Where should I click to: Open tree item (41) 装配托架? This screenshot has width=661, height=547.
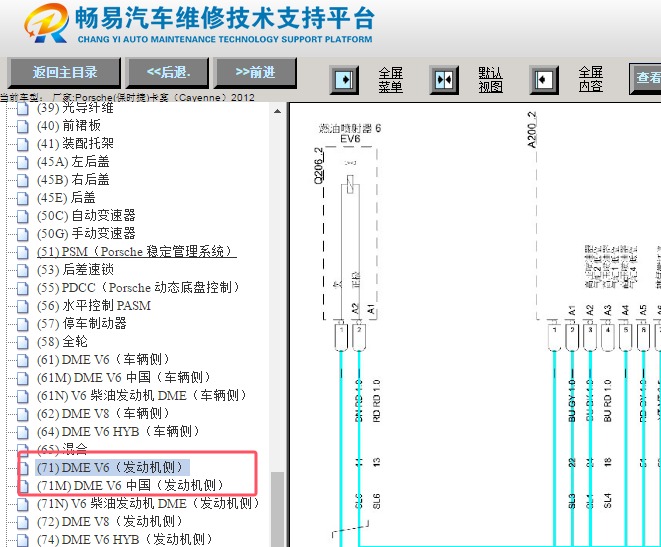(75, 144)
